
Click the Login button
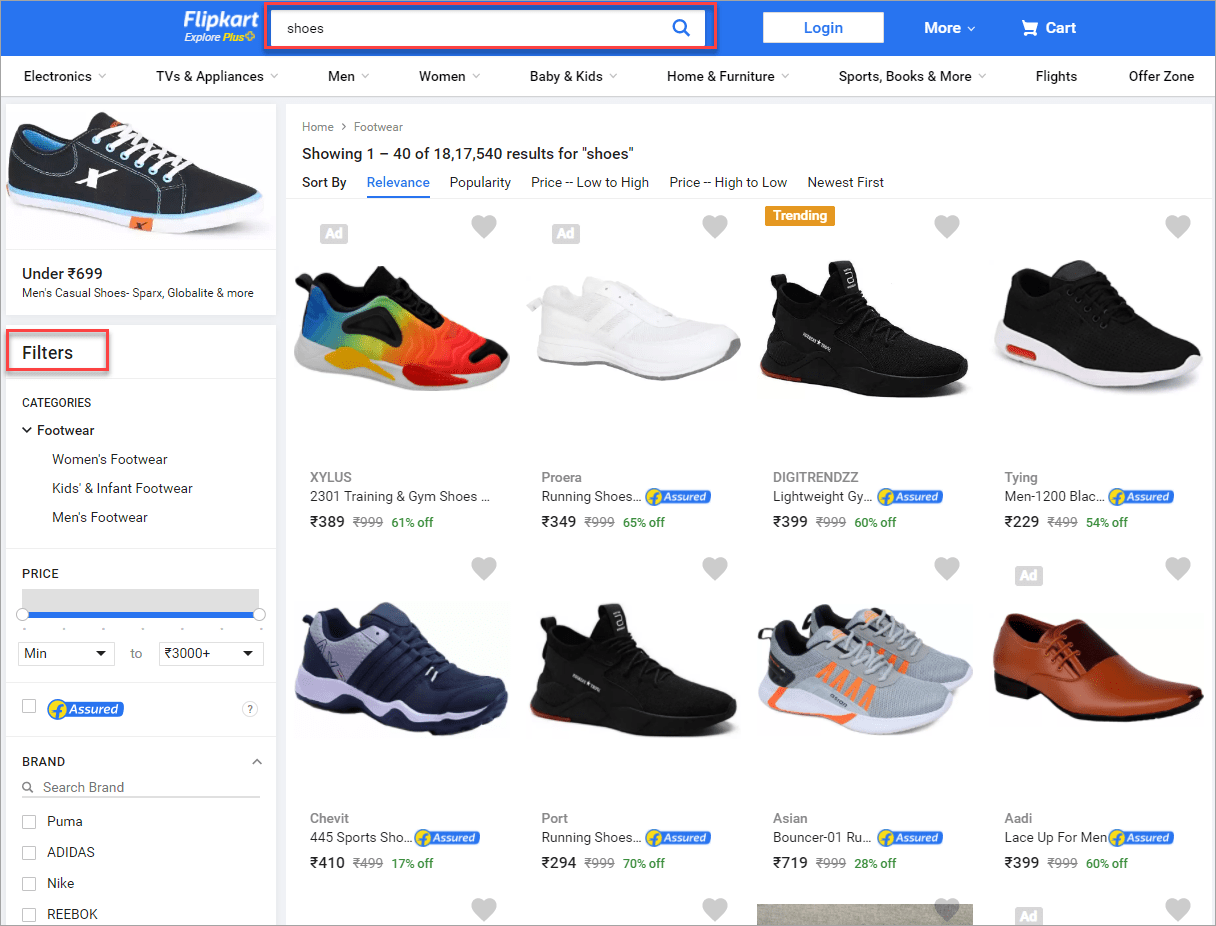pos(823,28)
